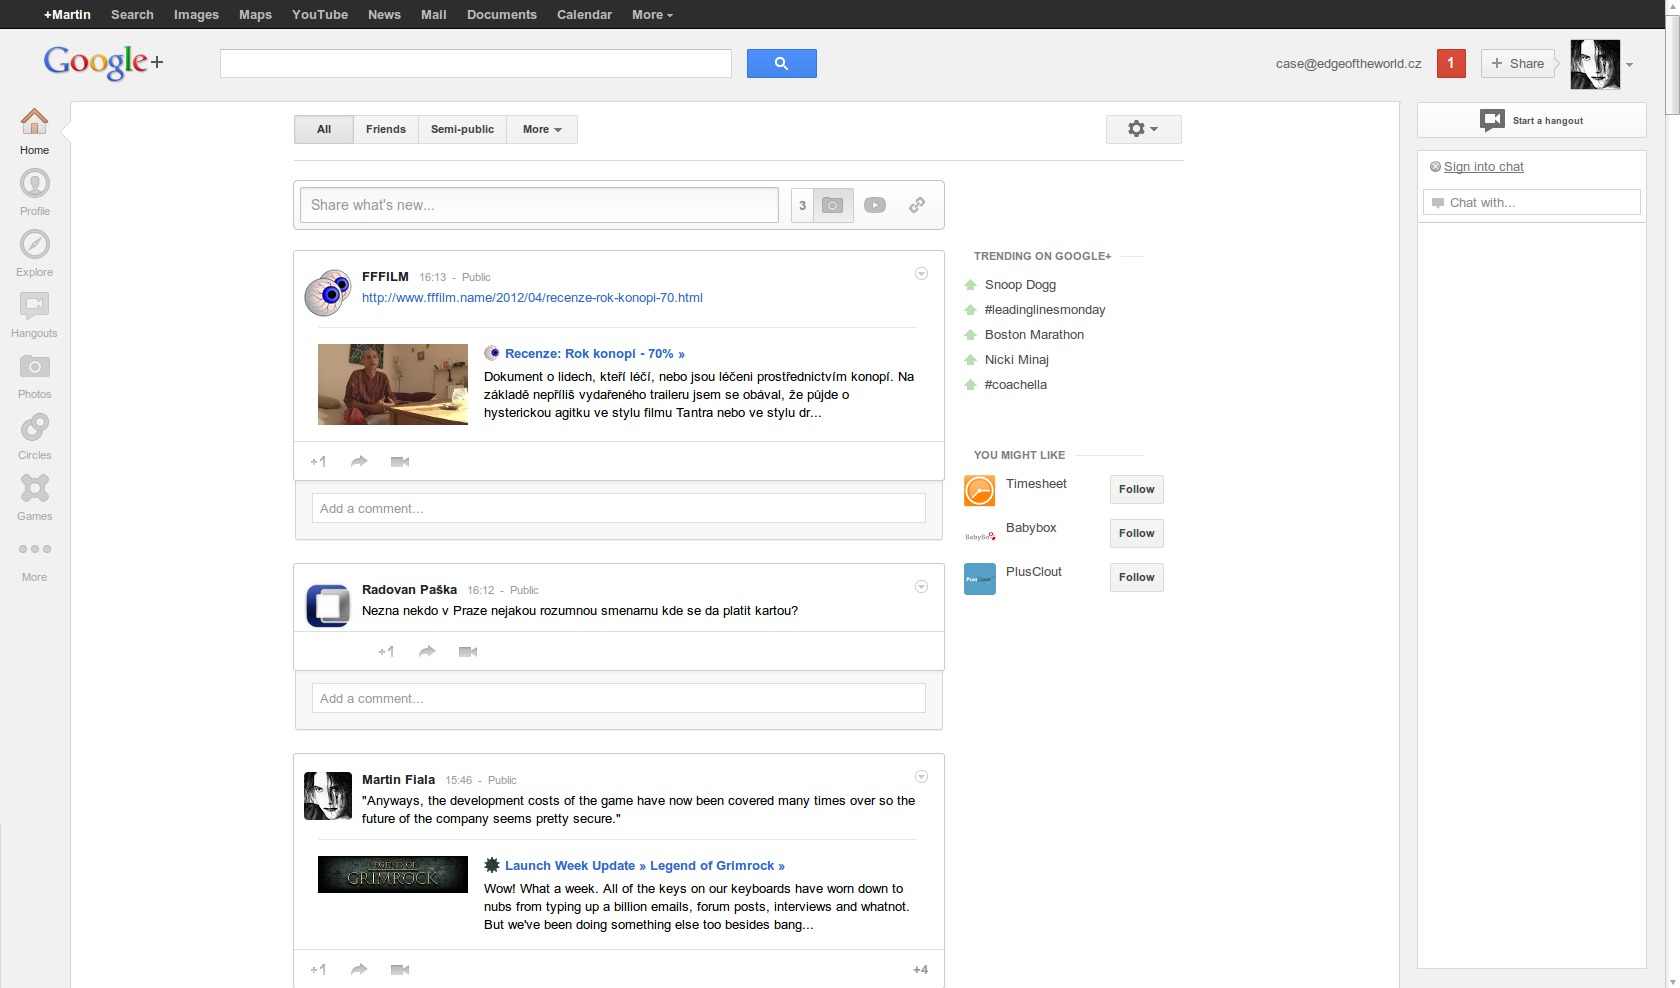Open the gear settings dropdown
1680x988 pixels.
tap(1143, 129)
